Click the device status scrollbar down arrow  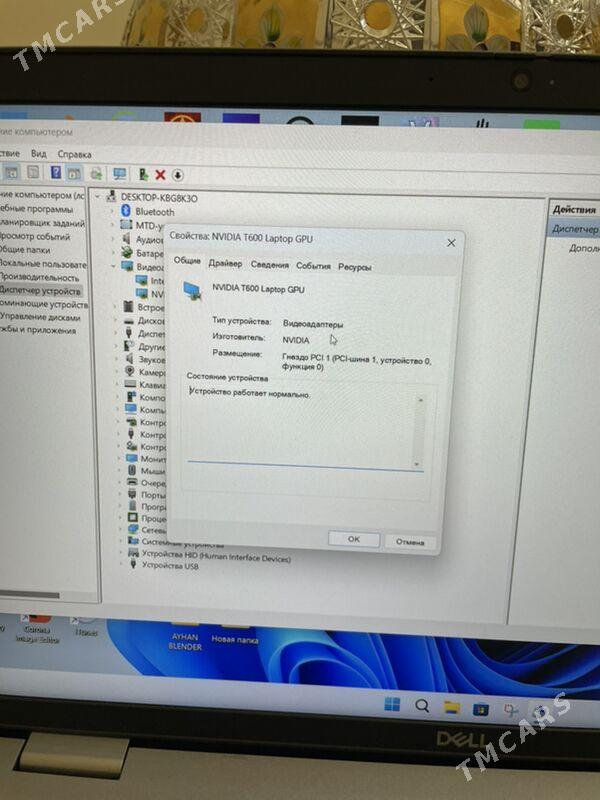(417, 464)
